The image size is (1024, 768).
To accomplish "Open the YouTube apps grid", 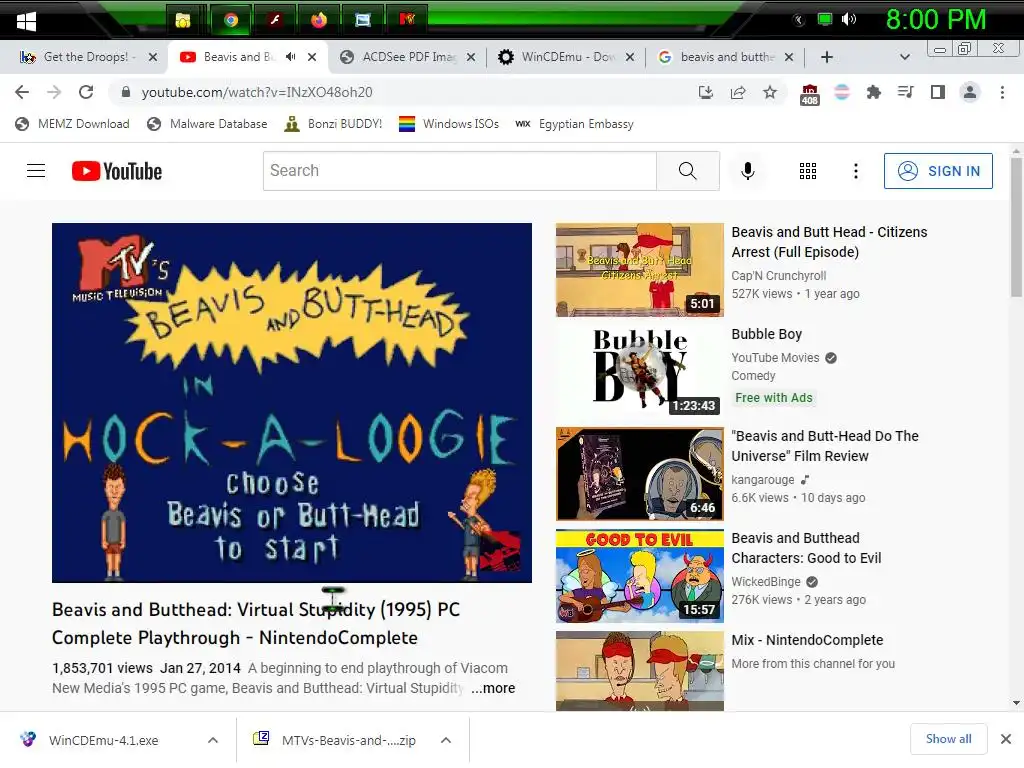I will click(808, 171).
